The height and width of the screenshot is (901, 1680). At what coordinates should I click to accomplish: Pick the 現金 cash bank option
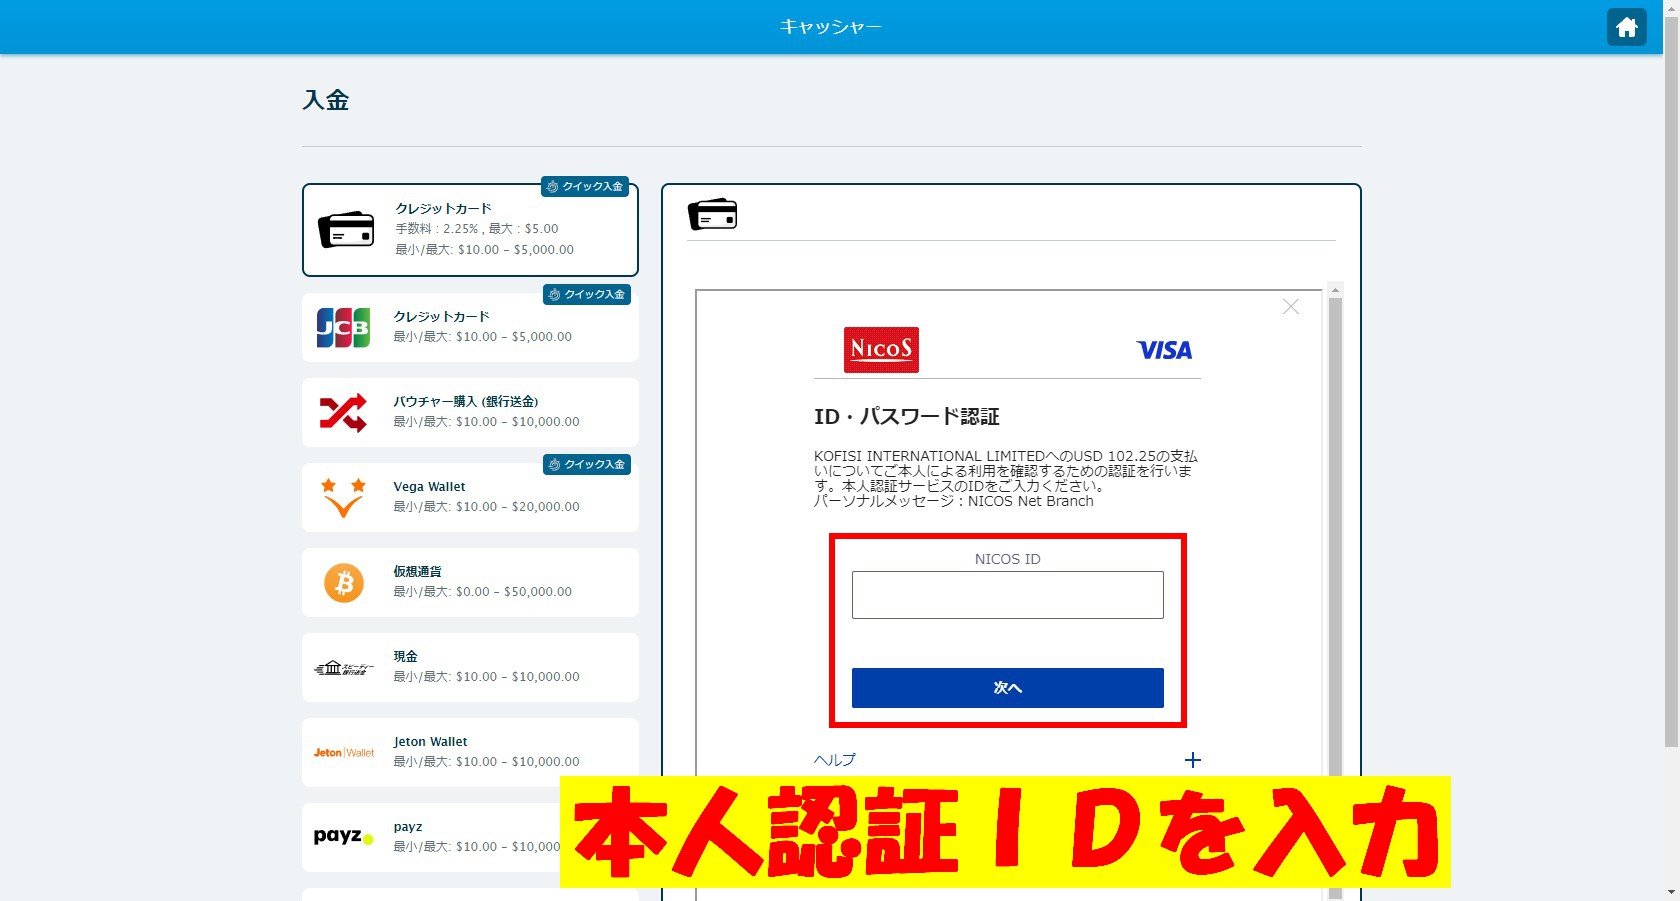click(x=470, y=667)
